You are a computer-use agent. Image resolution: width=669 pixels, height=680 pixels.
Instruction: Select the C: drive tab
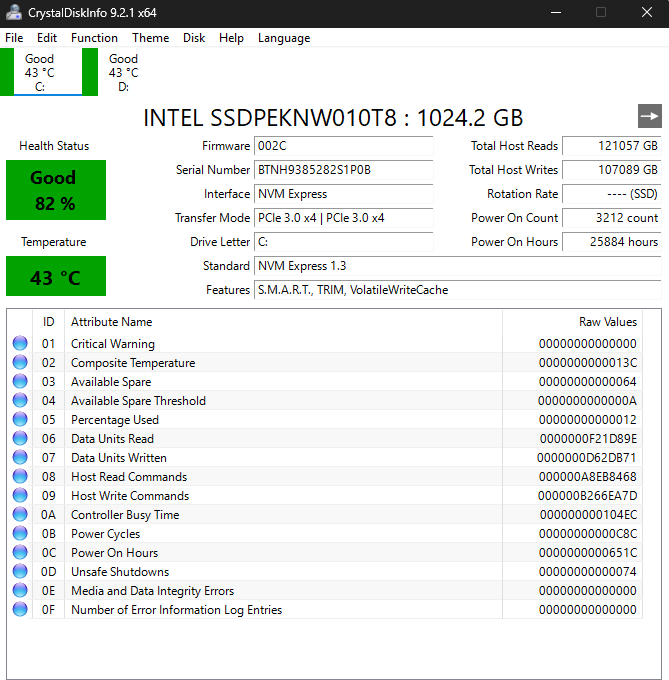(x=40, y=72)
